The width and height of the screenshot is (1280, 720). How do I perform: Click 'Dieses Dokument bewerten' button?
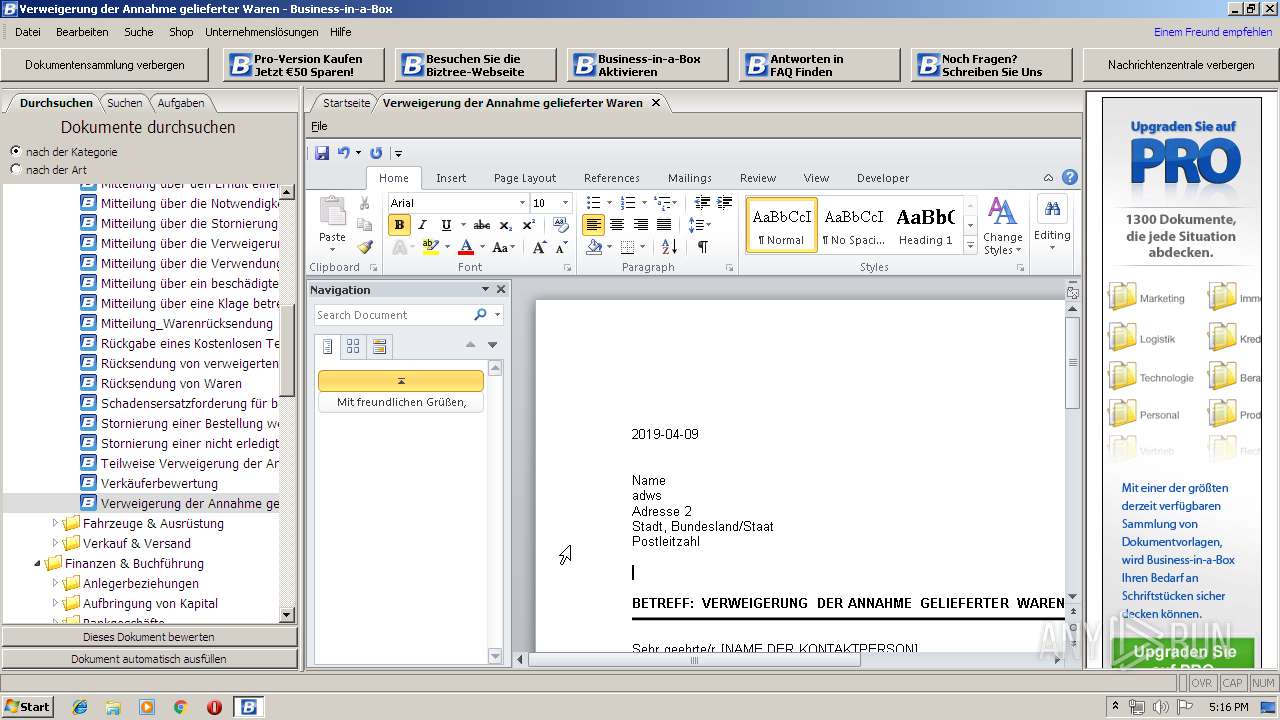[x=149, y=637]
